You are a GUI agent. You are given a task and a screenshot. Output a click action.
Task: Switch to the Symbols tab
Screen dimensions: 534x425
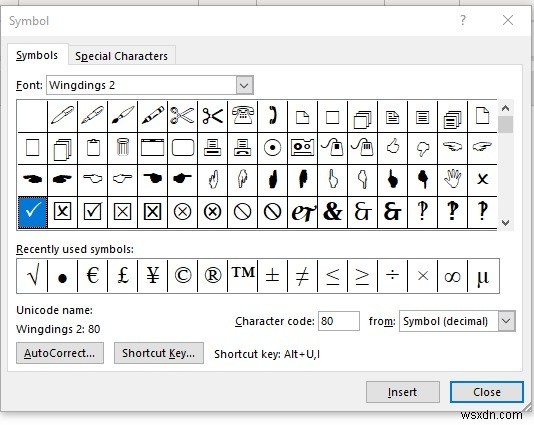tap(37, 55)
